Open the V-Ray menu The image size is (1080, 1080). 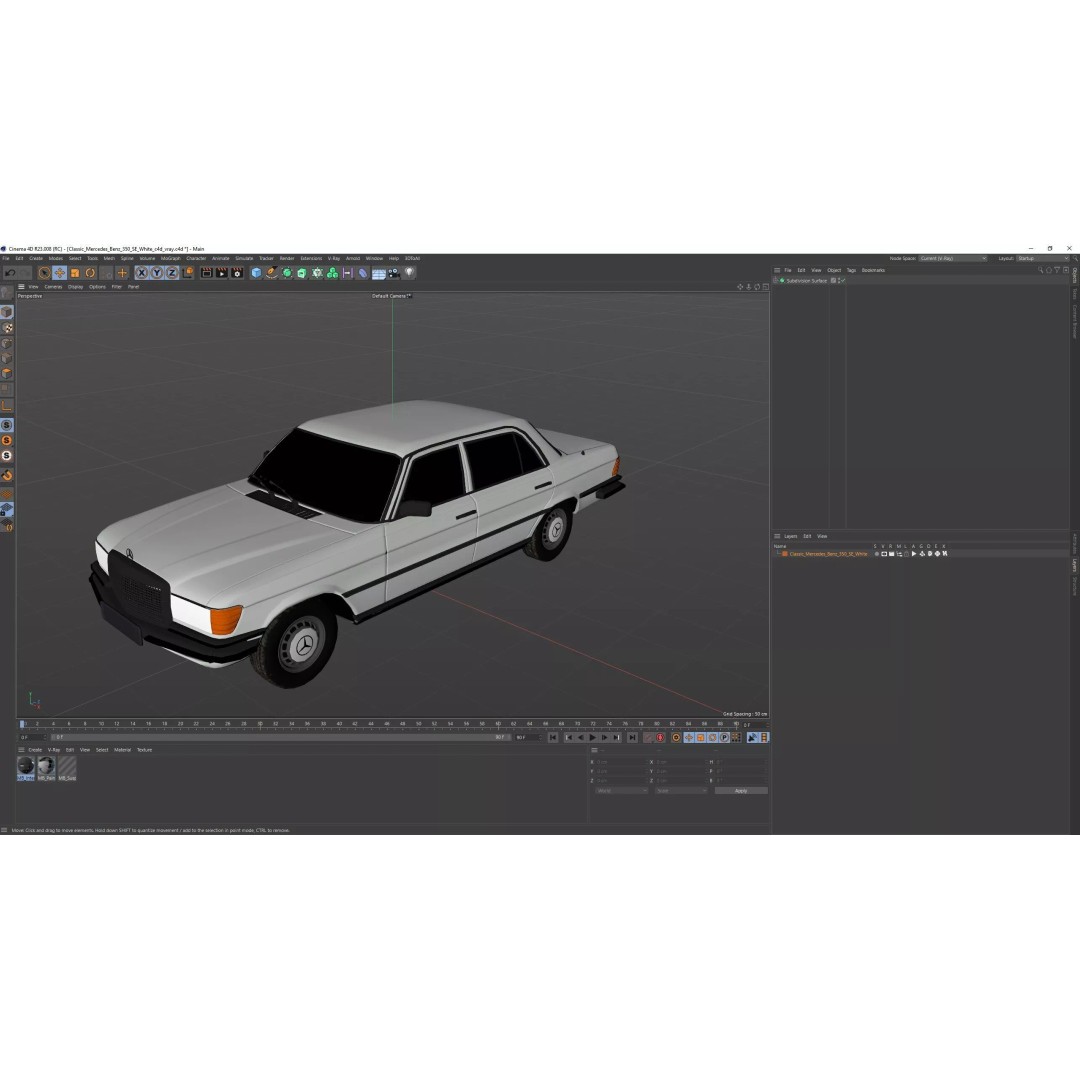click(x=333, y=258)
